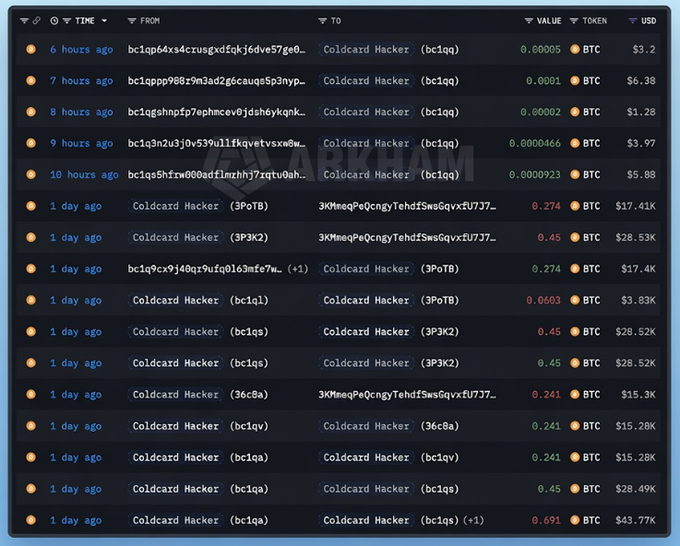Open sender address starting bc1q3n2u3j0v539
The height and width of the screenshot is (546, 680).
pyautogui.click(x=216, y=143)
